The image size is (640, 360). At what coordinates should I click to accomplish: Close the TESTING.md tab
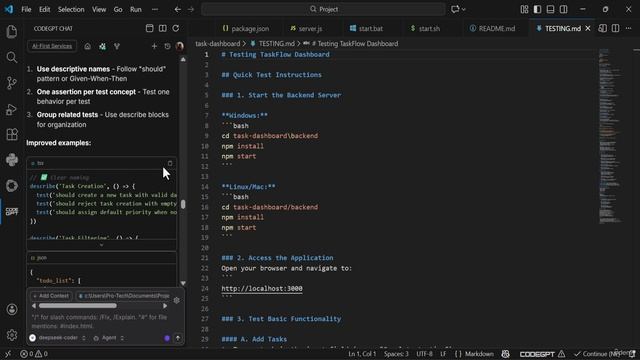click(588, 28)
